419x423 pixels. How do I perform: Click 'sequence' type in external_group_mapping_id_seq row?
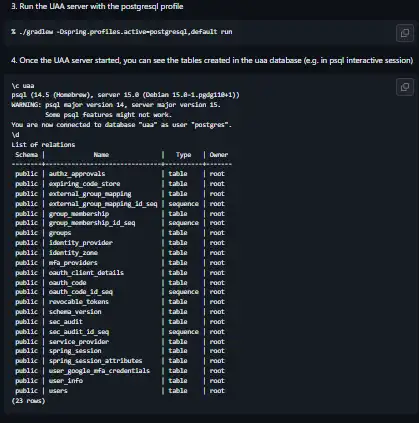click(183, 204)
